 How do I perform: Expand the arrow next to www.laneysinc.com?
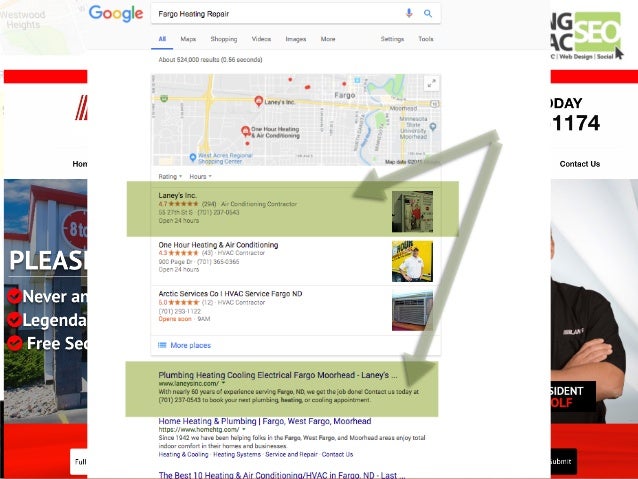(x=223, y=383)
